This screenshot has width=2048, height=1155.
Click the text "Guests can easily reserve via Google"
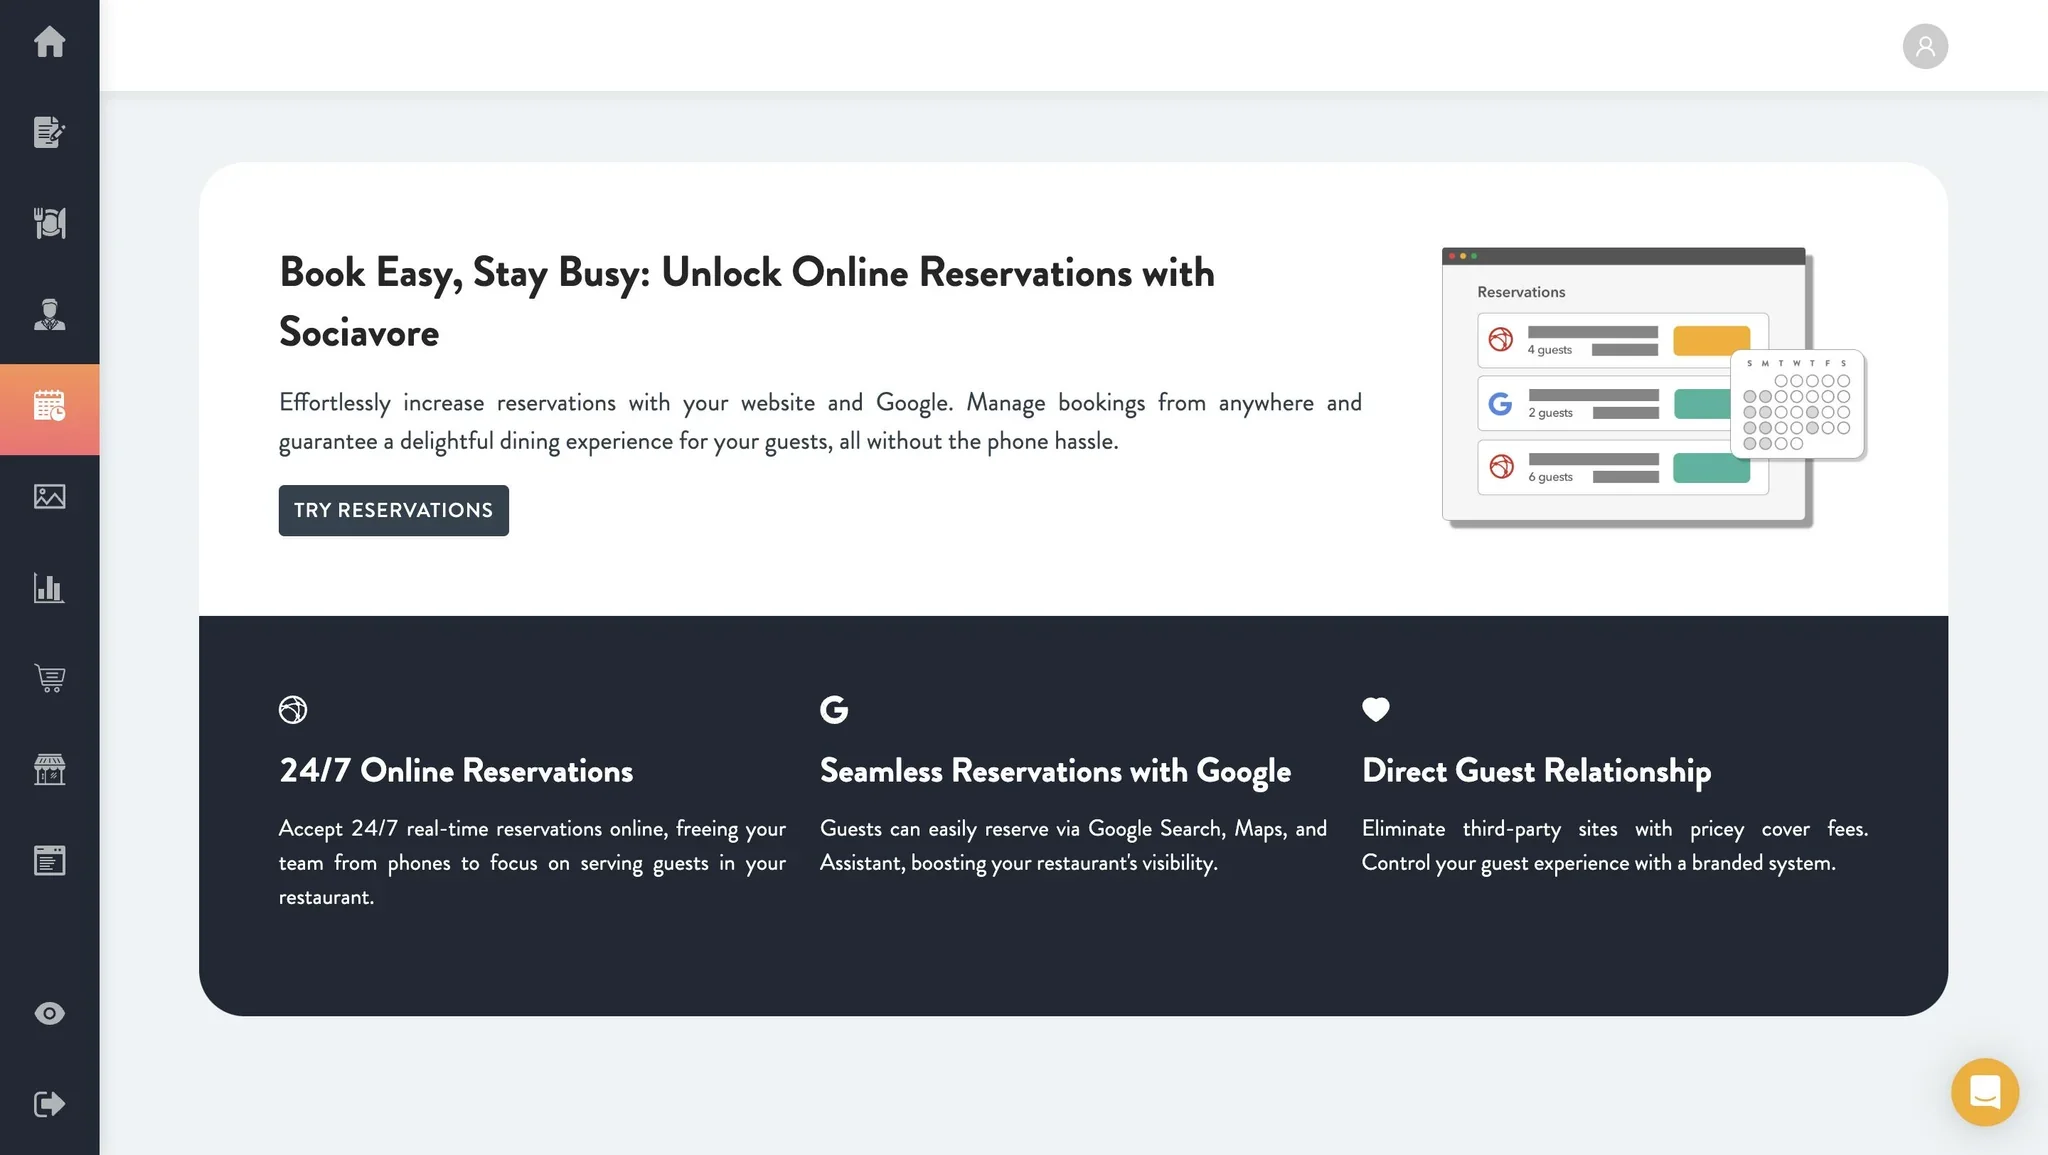tap(1073, 845)
